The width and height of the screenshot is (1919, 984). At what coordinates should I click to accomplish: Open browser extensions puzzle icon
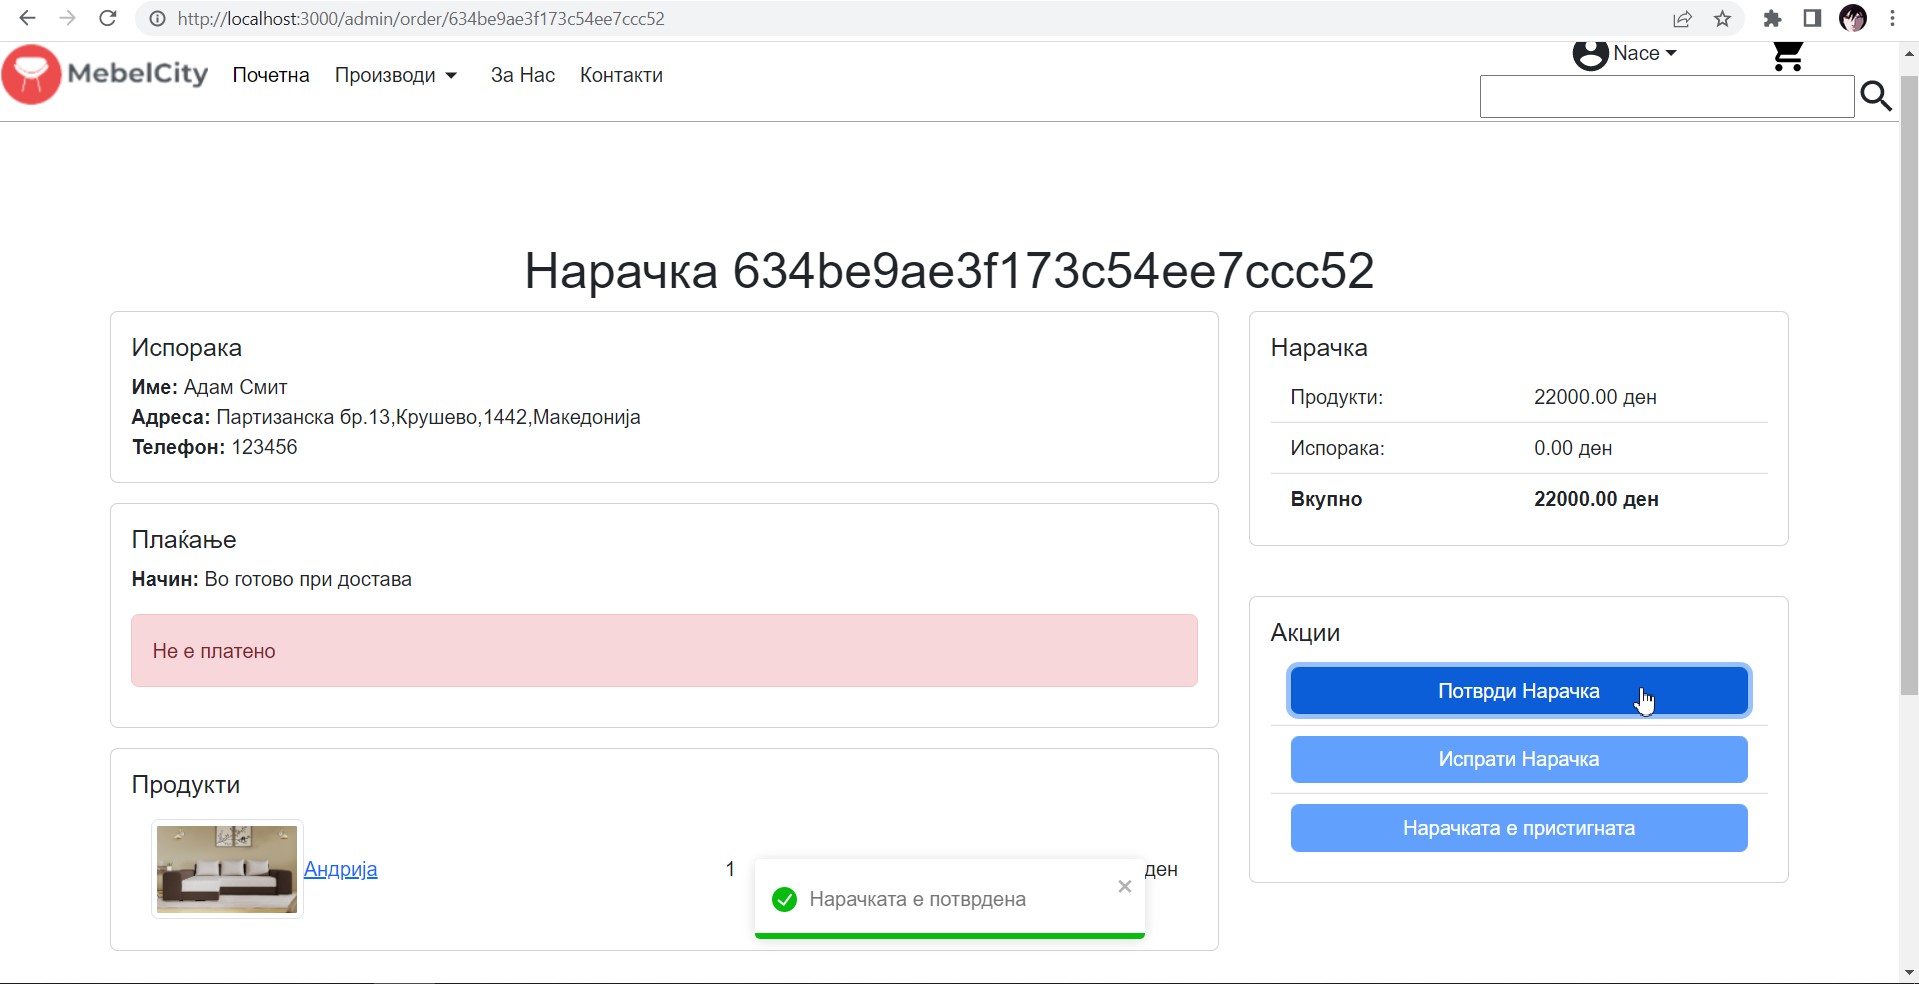(1772, 19)
